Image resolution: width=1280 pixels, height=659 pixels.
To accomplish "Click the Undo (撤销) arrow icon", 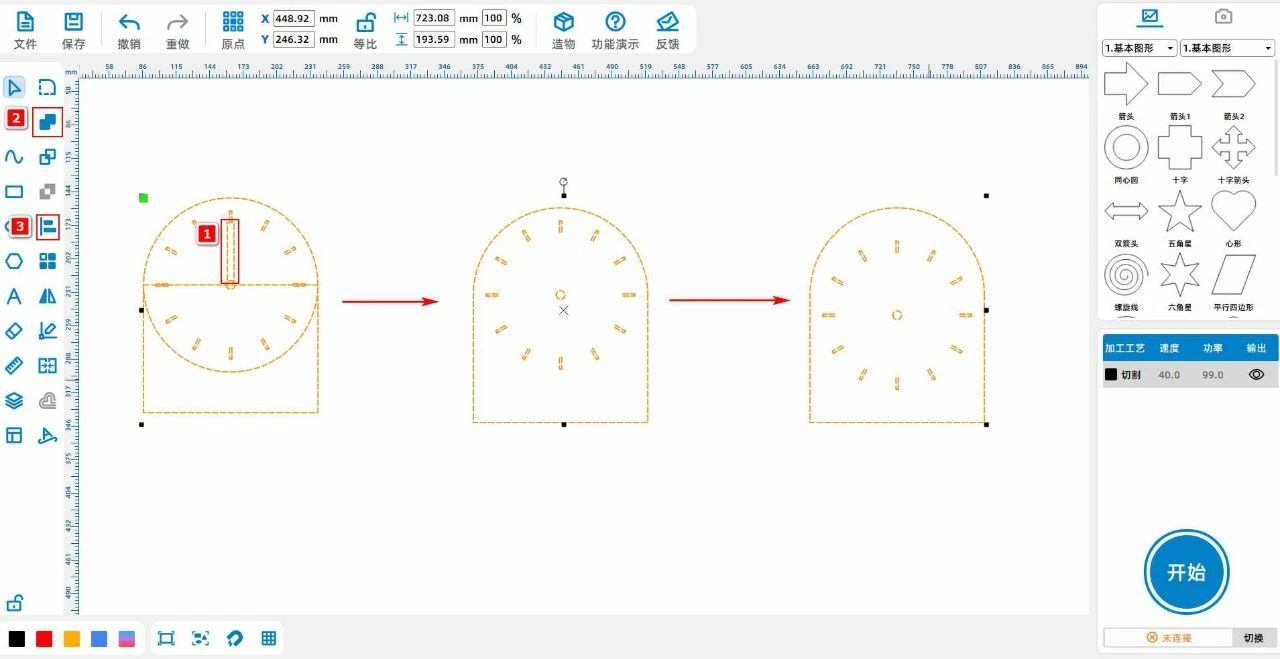I will tap(129, 23).
